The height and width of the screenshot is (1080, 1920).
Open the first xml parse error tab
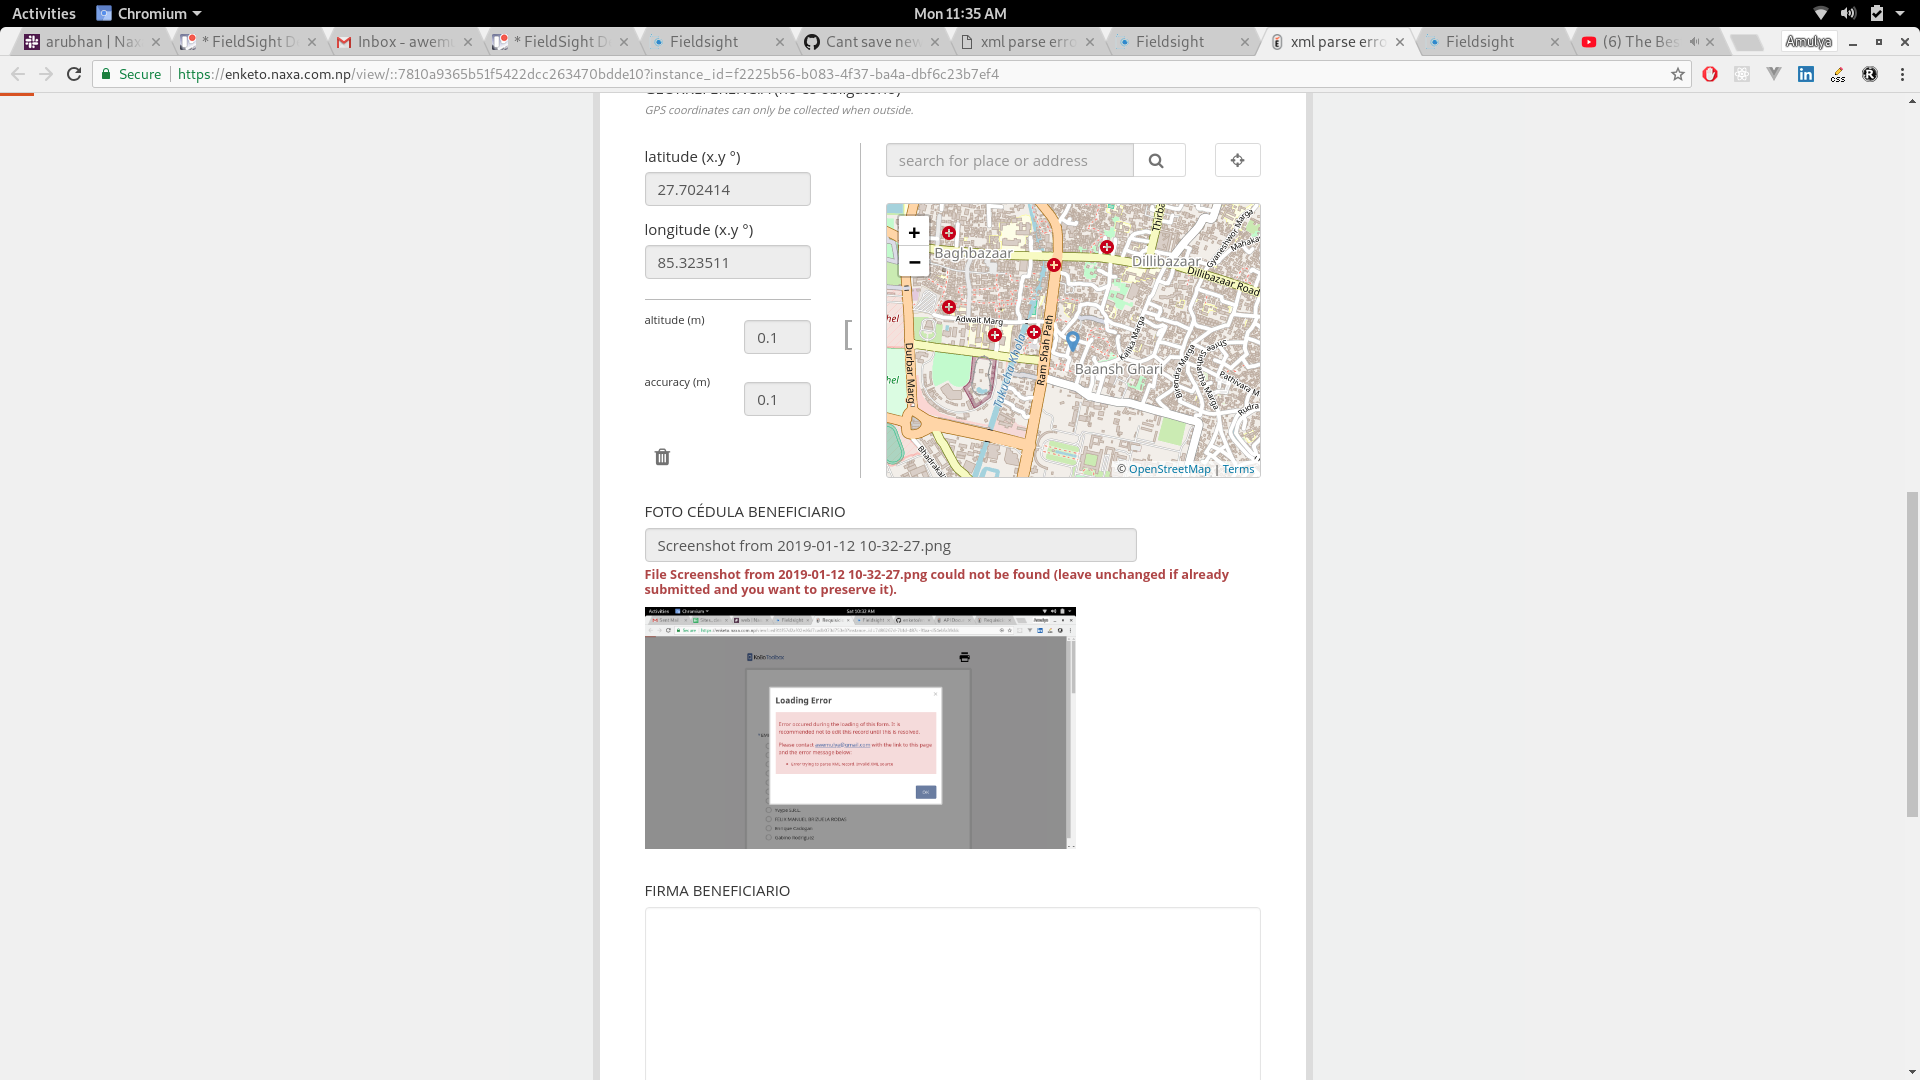pyautogui.click(x=1027, y=42)
